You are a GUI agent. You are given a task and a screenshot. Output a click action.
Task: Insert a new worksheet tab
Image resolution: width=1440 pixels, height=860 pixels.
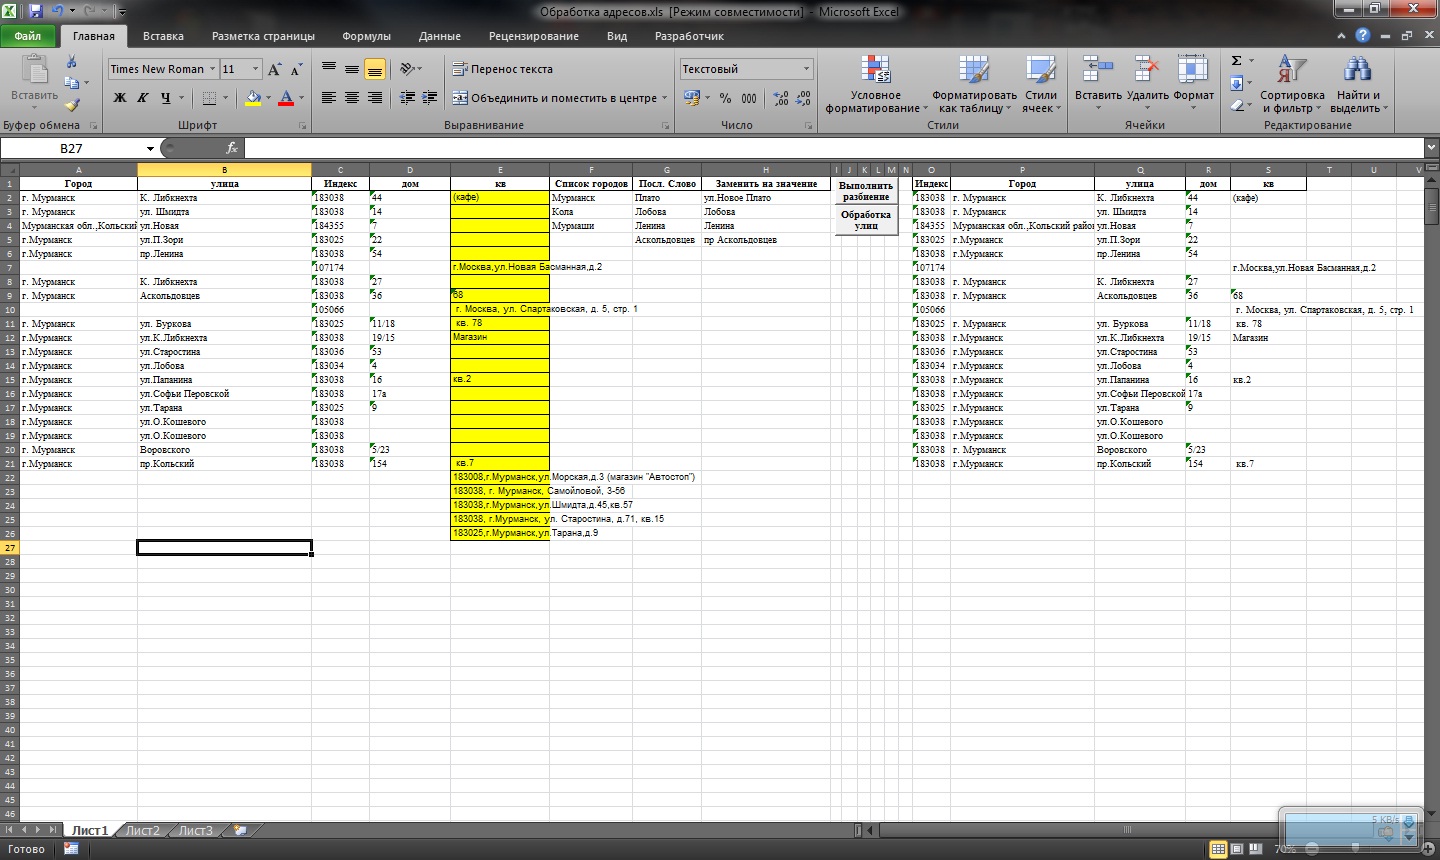[x=240, y=830]
